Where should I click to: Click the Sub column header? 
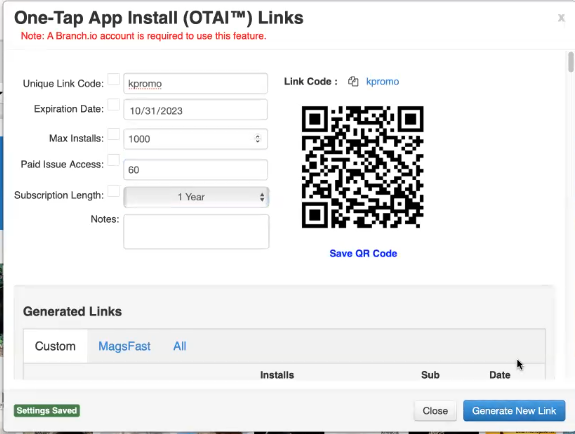point(430,375)
